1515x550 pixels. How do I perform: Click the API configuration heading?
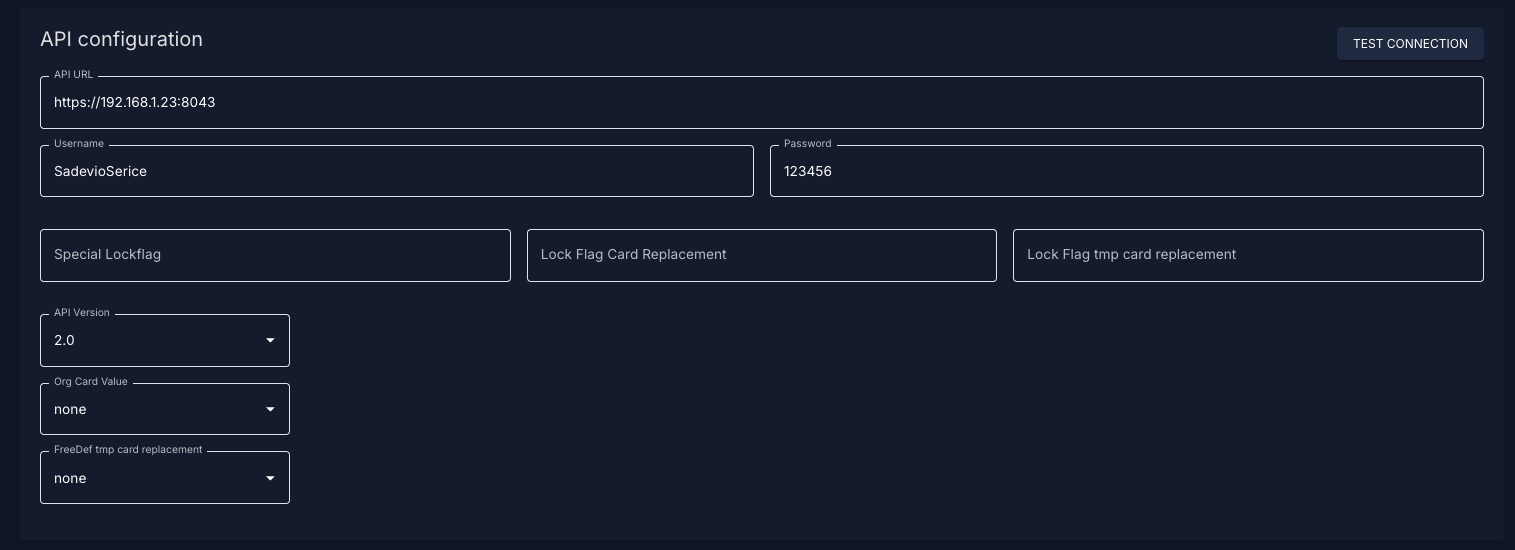coord(121,39)
